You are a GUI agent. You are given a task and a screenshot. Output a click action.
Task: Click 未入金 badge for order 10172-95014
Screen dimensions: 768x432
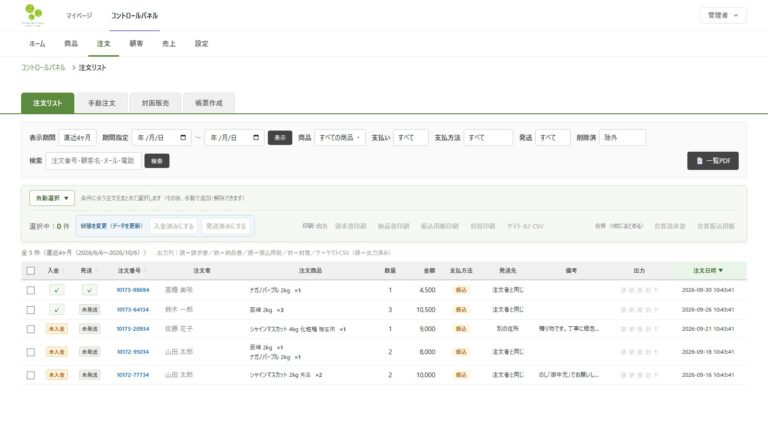(57, 352)
